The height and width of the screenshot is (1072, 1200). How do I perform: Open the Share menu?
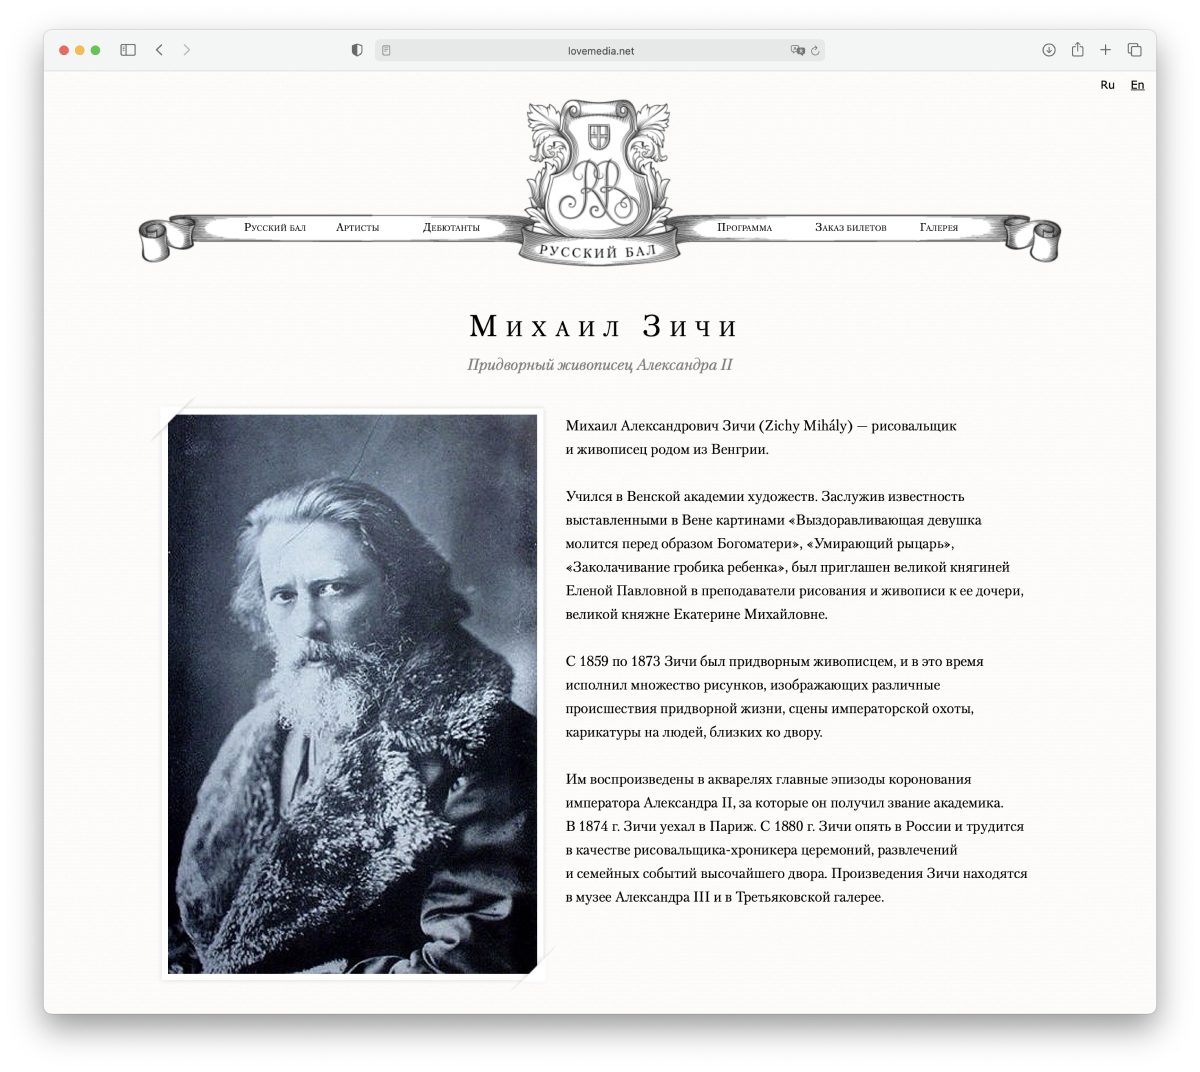[1077, 50]
